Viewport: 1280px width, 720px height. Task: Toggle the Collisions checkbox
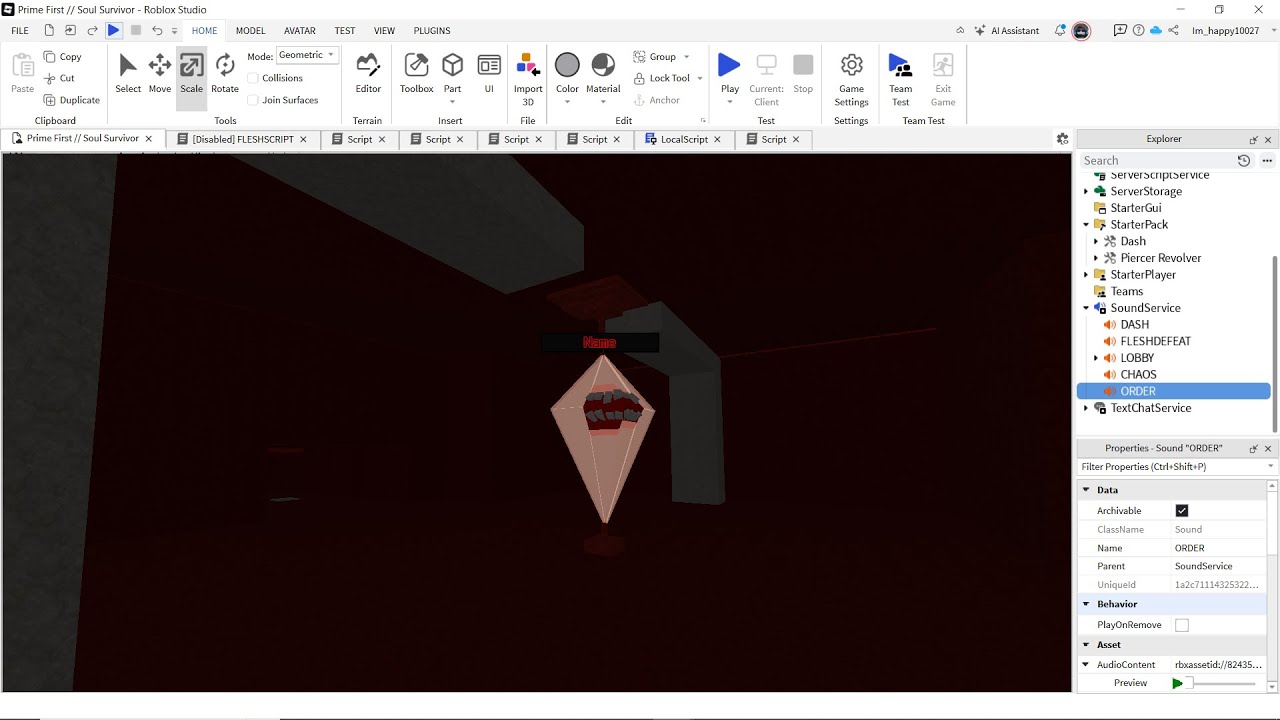click(x=253, y=78)
